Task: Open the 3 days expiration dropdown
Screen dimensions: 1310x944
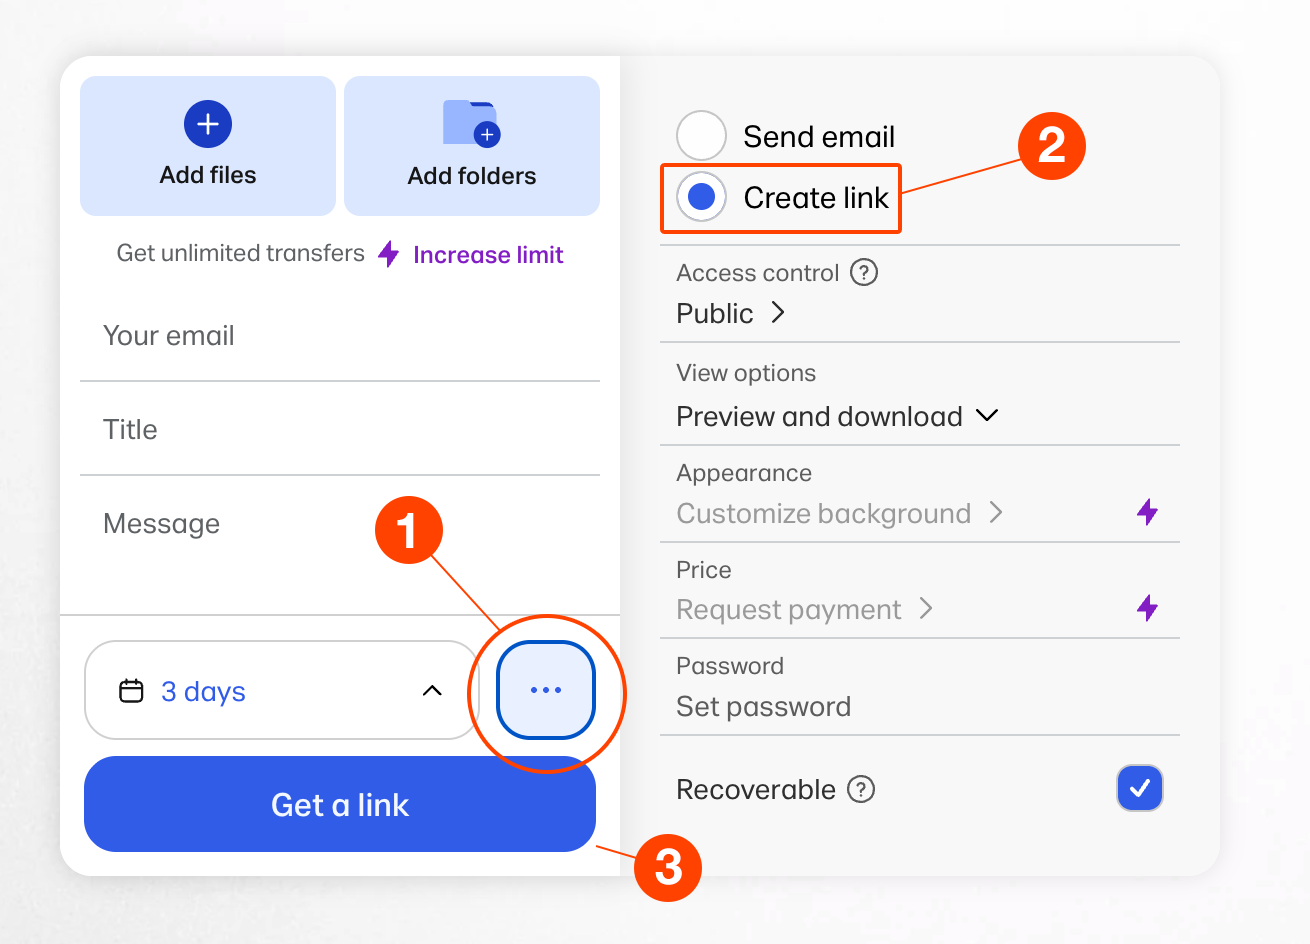Action: pyautogui.click(x=281, y=690)
